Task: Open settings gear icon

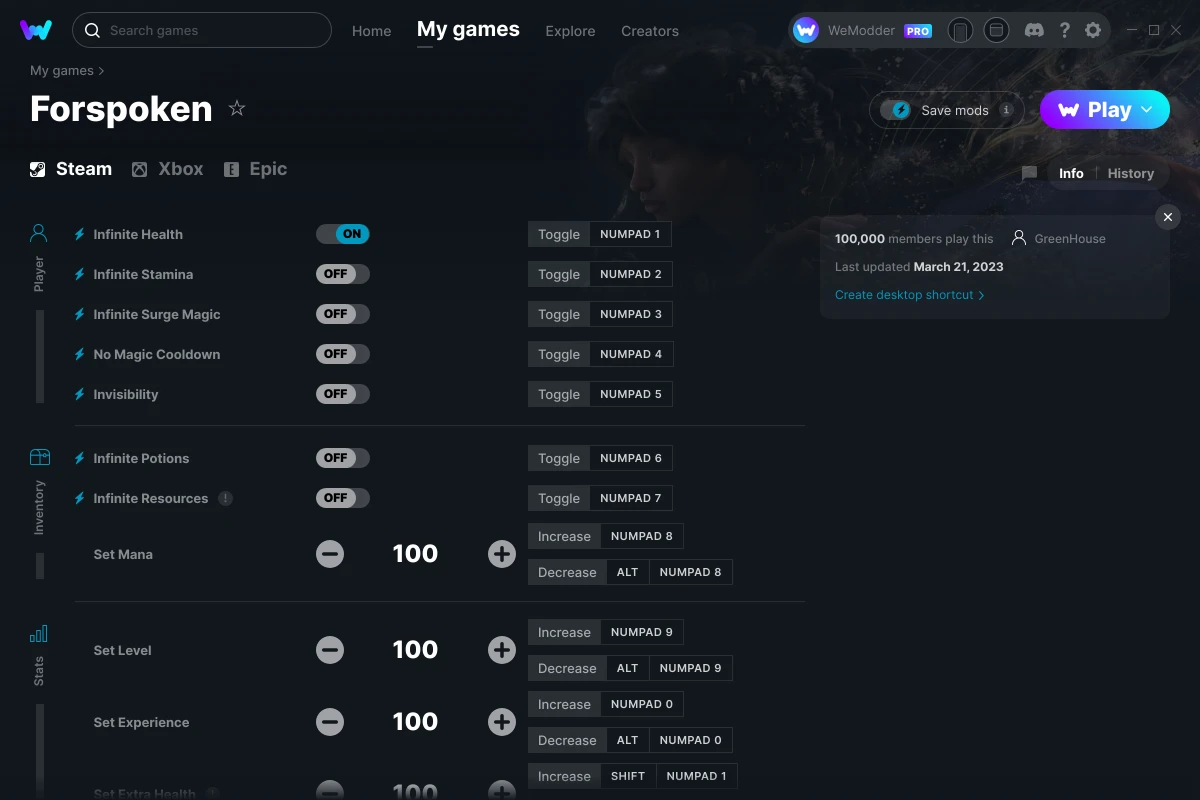Action: click(1093, 30)
